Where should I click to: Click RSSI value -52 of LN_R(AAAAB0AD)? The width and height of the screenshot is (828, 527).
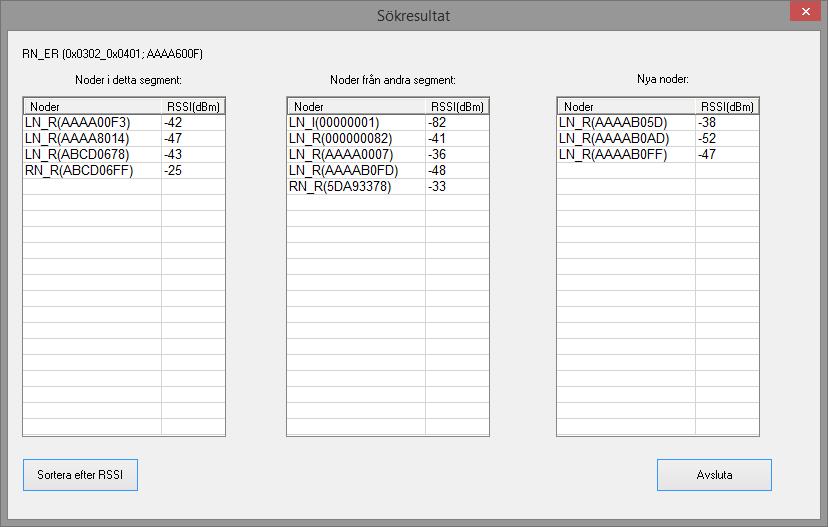pos(707,138)
